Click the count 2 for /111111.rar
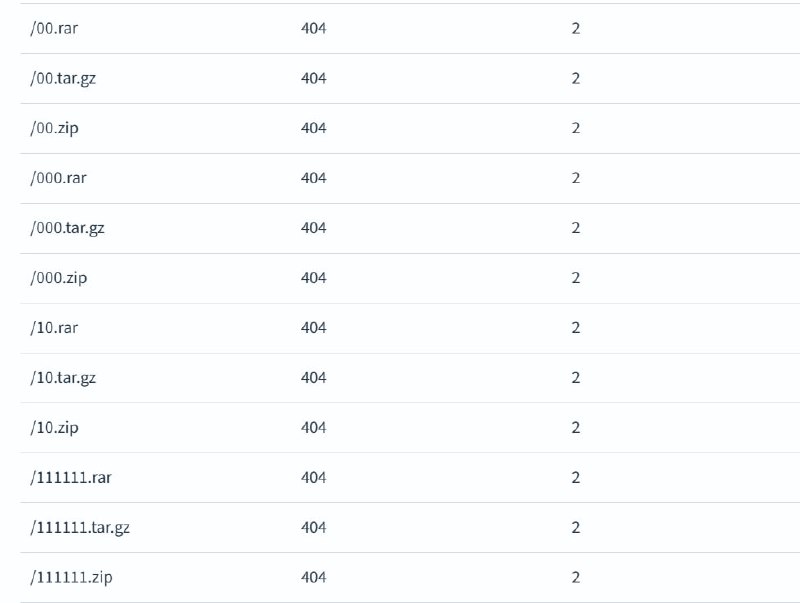 tap(576, 478)
